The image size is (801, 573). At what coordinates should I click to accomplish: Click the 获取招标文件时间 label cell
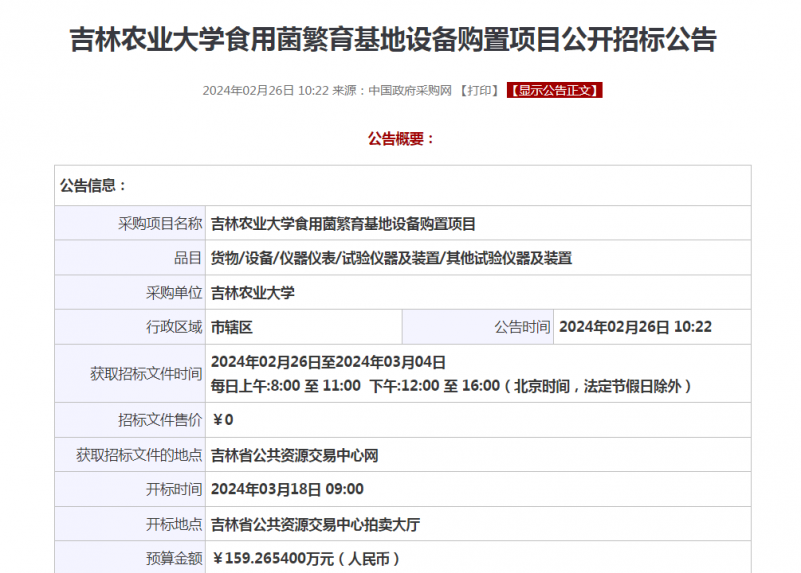click(130, 374)
